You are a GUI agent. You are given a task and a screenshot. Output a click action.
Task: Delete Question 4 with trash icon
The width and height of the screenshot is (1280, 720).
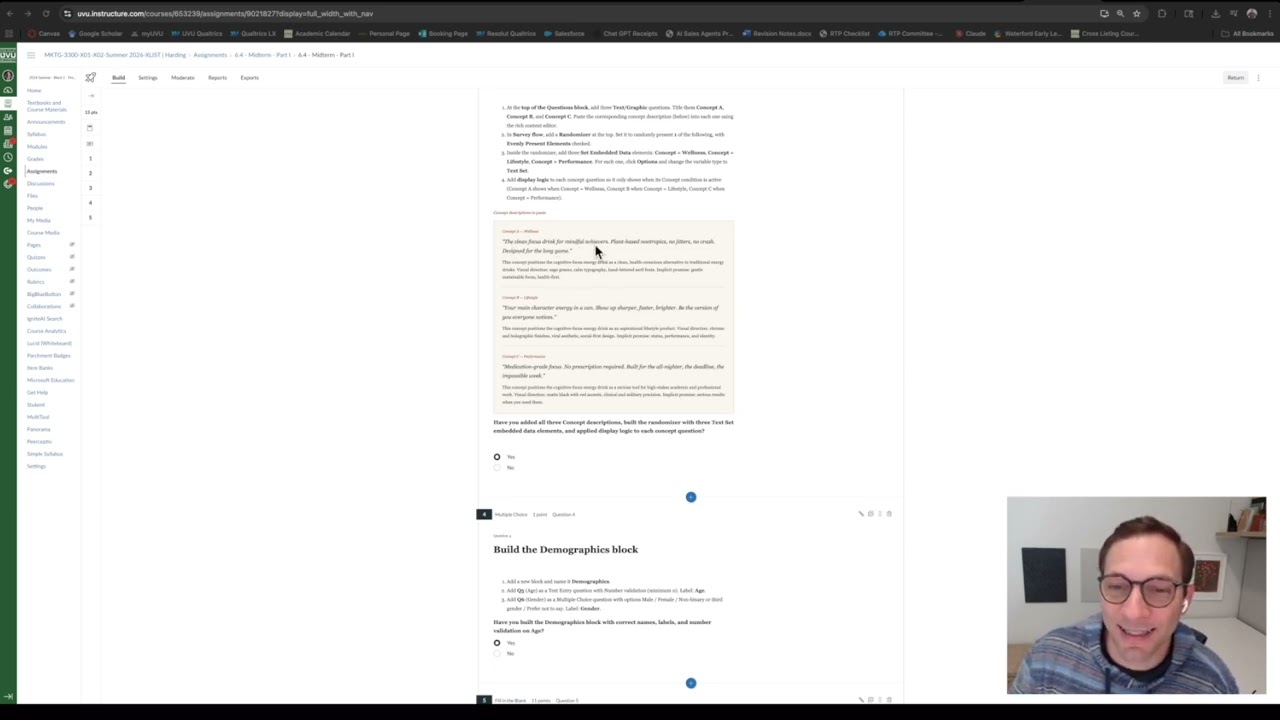coord(889,514)
